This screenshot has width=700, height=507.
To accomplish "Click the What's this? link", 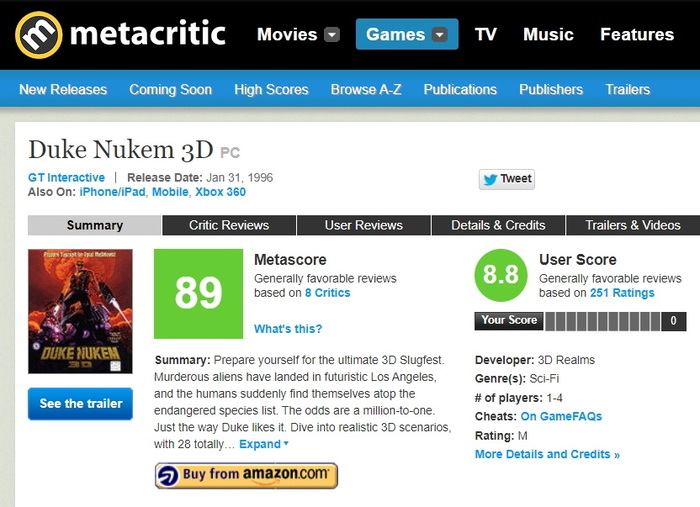I will pyautogui.click(x=288, y=329).
